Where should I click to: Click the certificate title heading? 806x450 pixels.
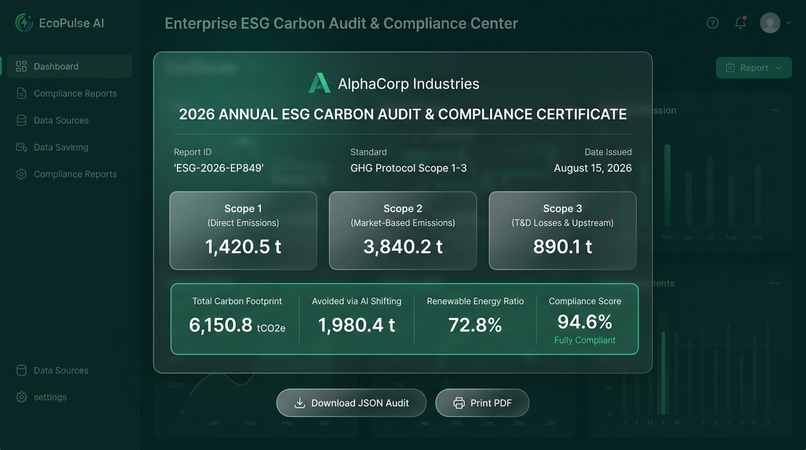[403, 114]
